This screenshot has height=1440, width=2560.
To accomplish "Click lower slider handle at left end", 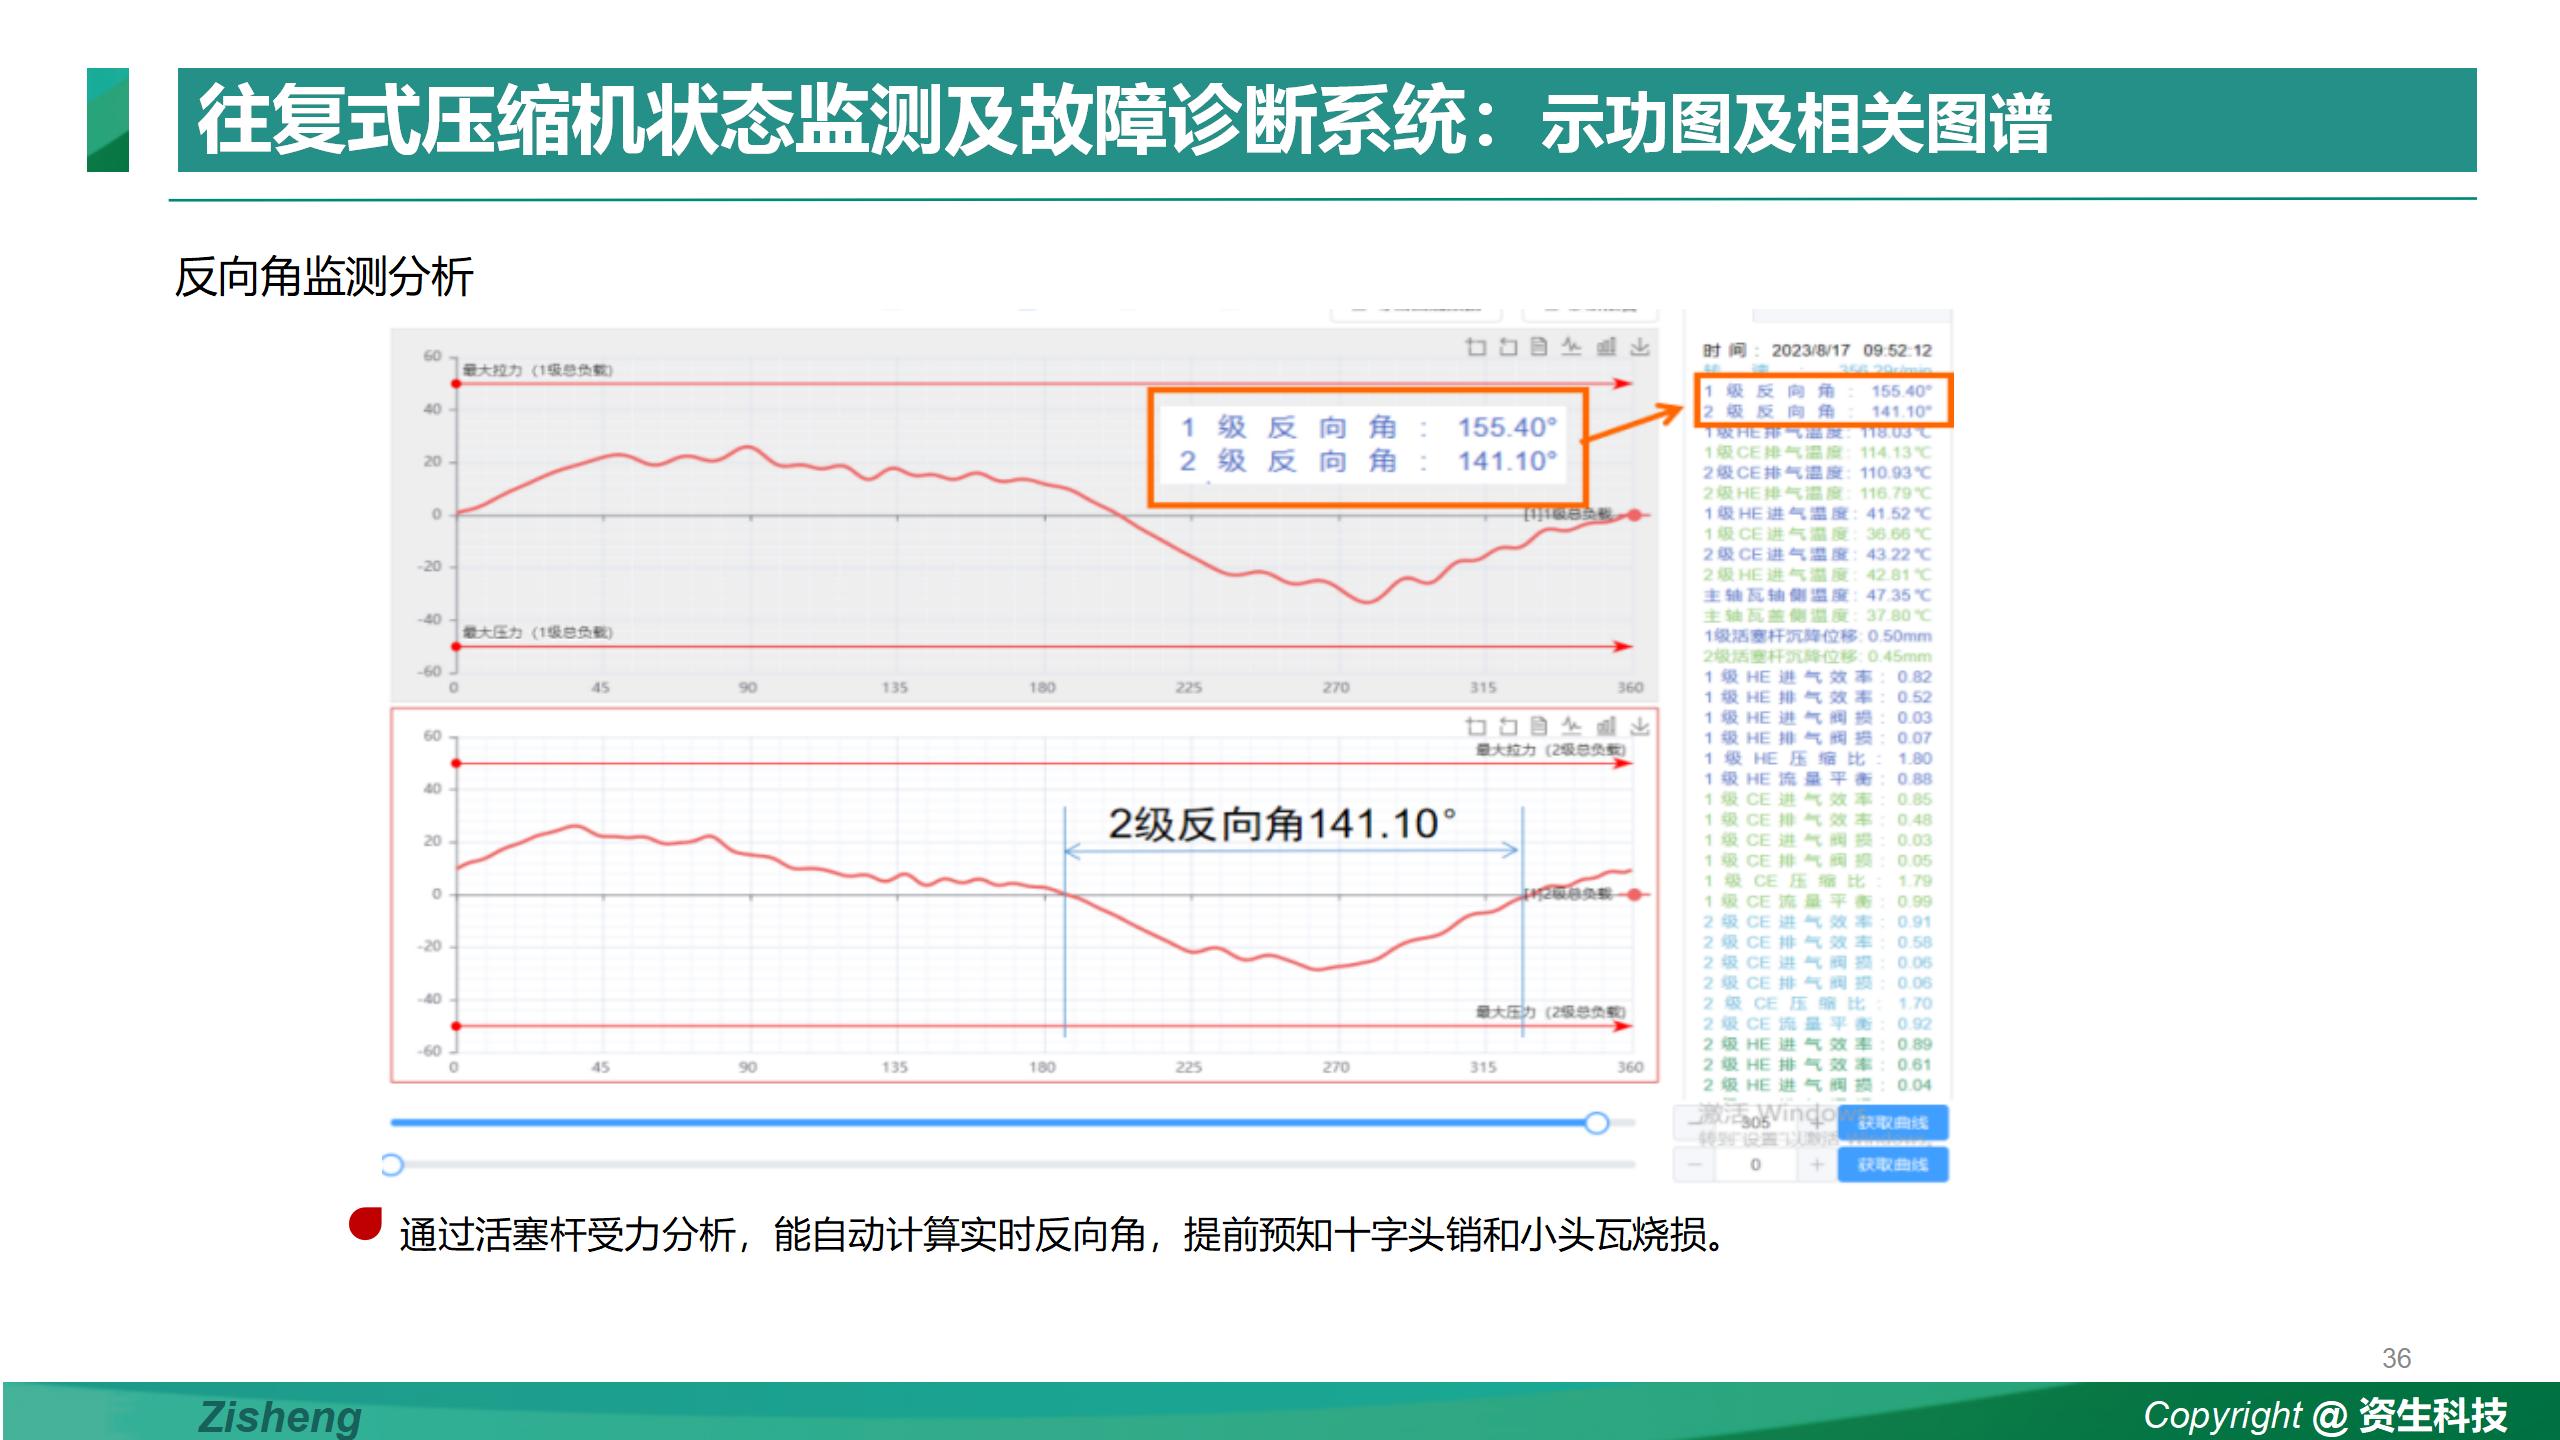I will [392, 1165].
